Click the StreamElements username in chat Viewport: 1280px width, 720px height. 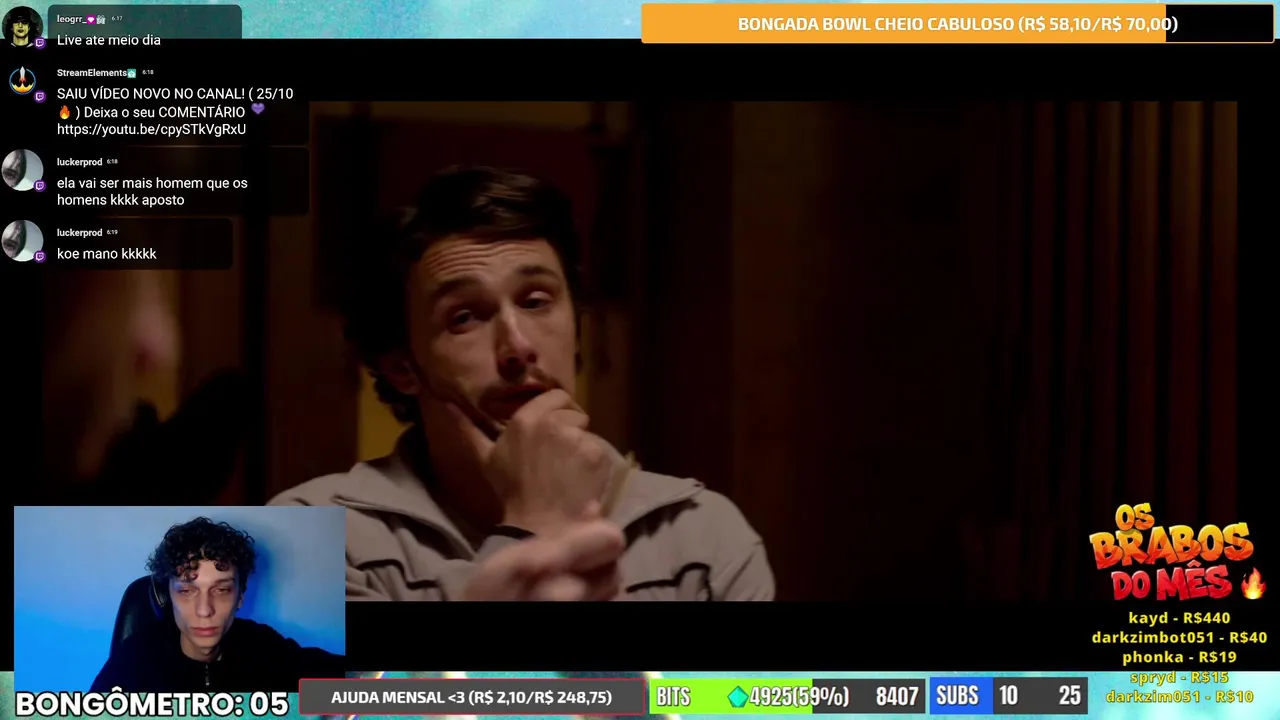[91, 73]
